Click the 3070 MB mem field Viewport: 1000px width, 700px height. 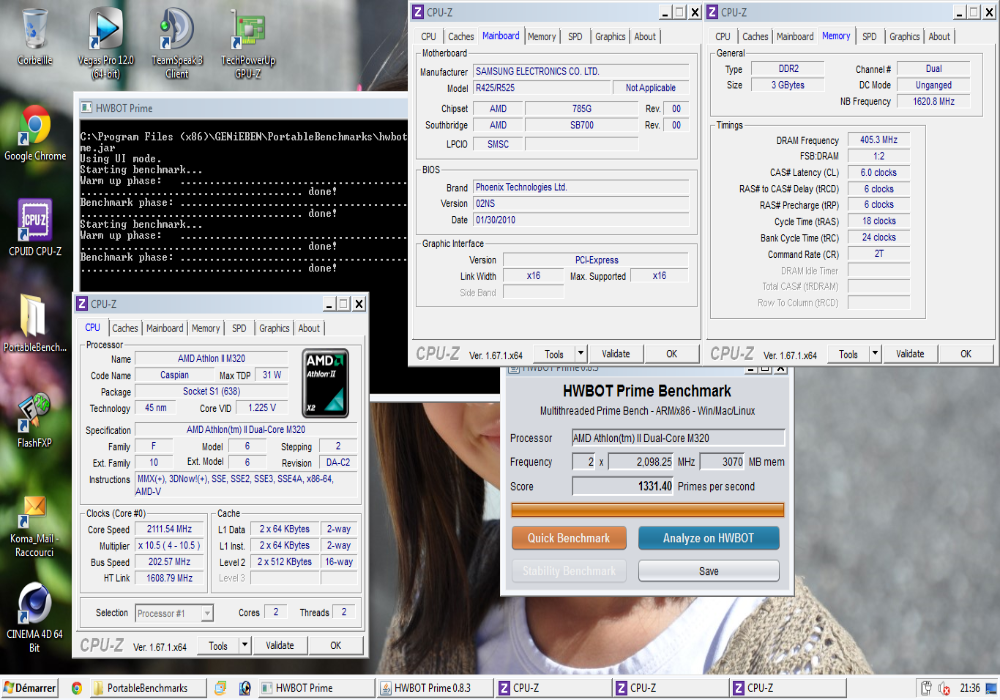pyautogui.click(x=722, y=462)
